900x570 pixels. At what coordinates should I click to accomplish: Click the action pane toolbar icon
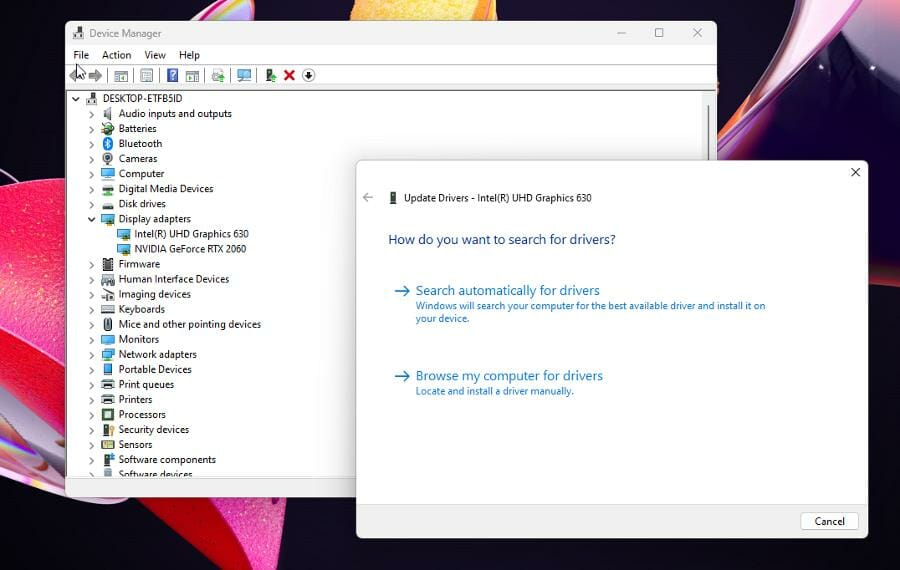tap(192, 75)
